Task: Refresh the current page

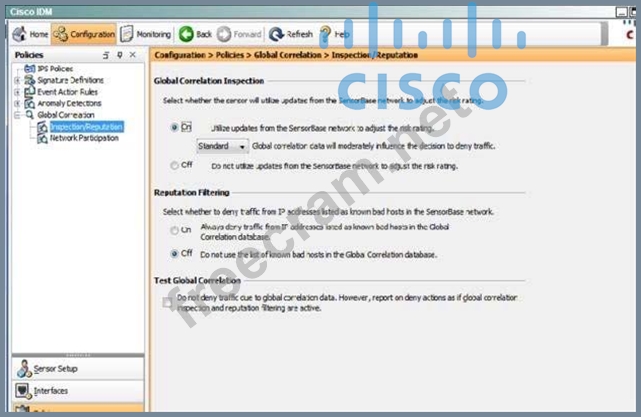Action: pos(291,33)
